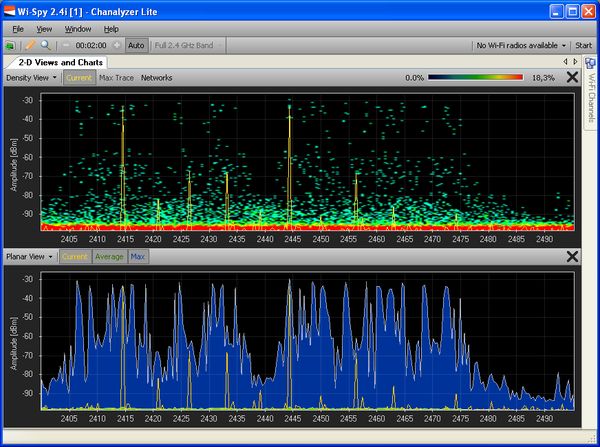This screenshot has width=600, height=447.
Task: Open the No Wi-Fi radios available dropdown
Action: click(521, 46)
